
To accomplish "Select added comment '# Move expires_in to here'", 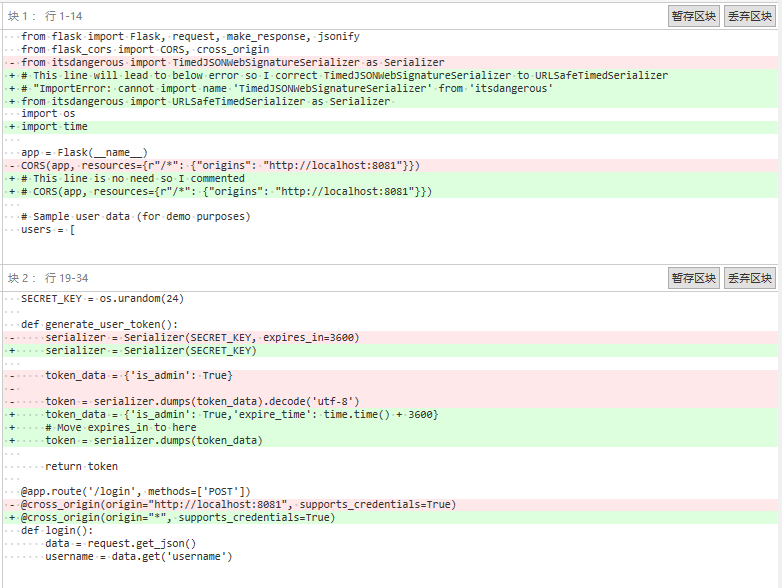I will [x=391, y=427].
